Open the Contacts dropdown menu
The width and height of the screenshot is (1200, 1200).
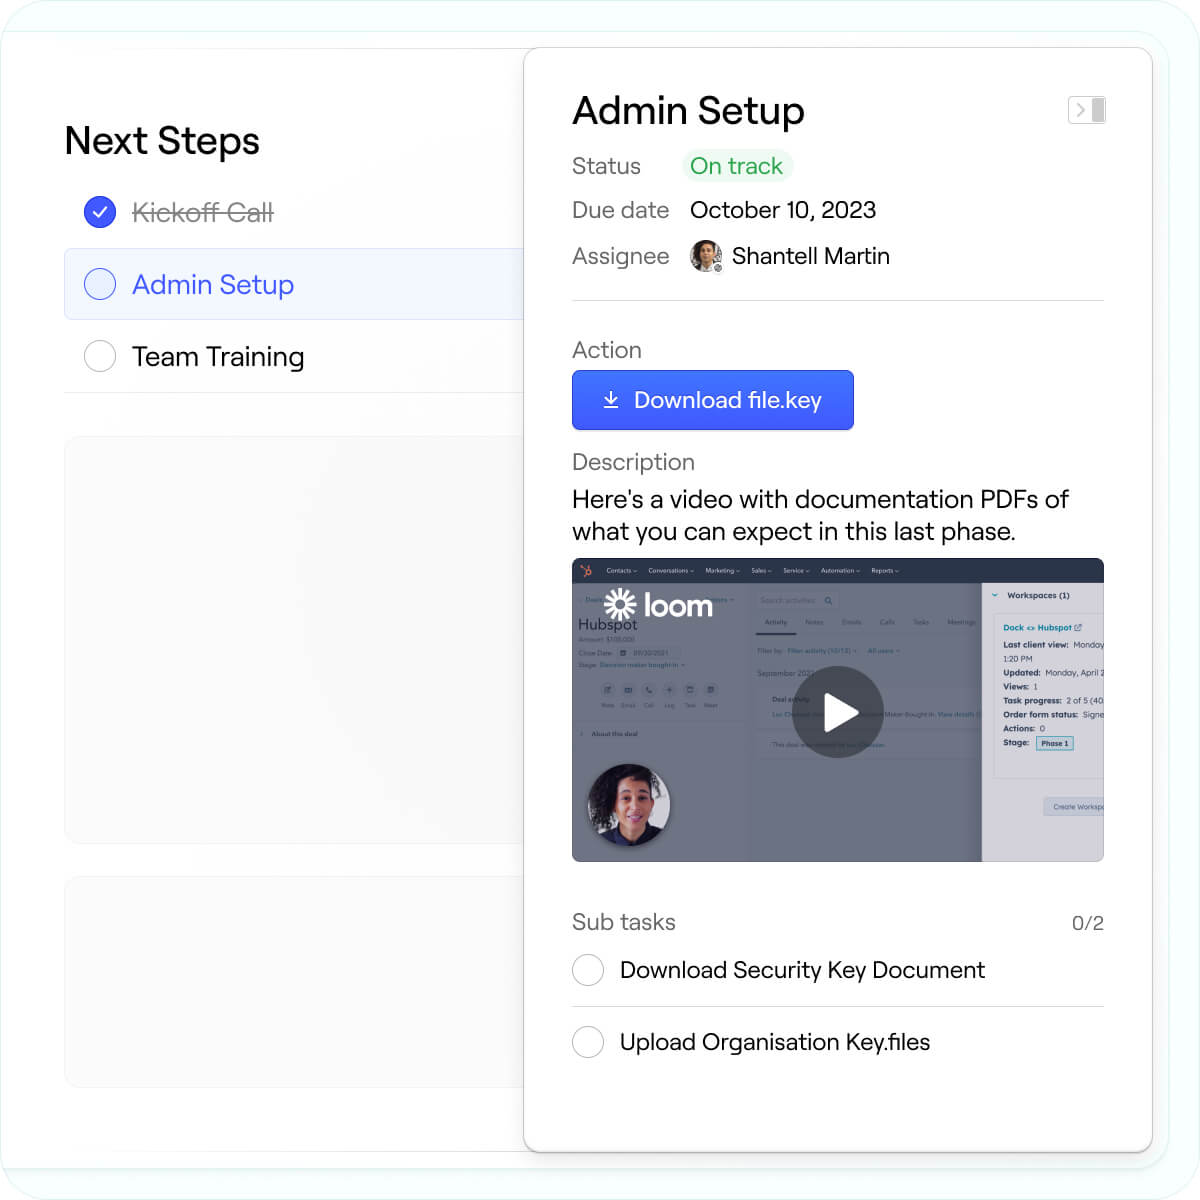tap(619, 570)
